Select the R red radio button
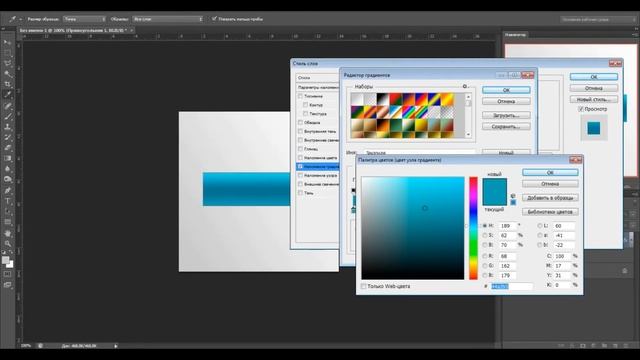Screen dimensions: 640x360 tap(485, 256)
